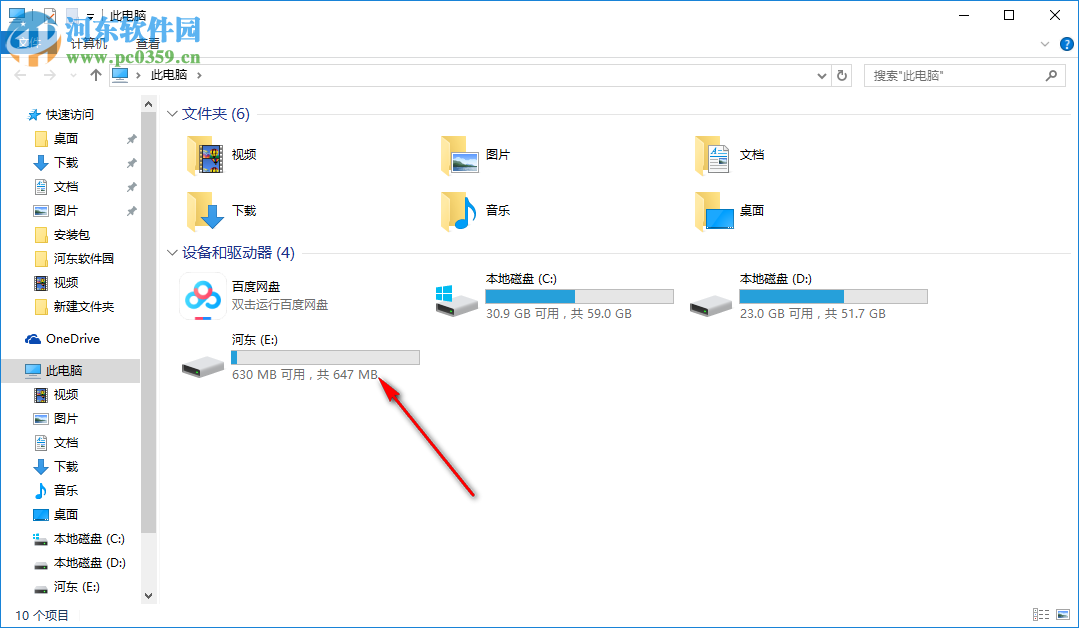Open 音乐 in navigation pane

tap(65, 490)
